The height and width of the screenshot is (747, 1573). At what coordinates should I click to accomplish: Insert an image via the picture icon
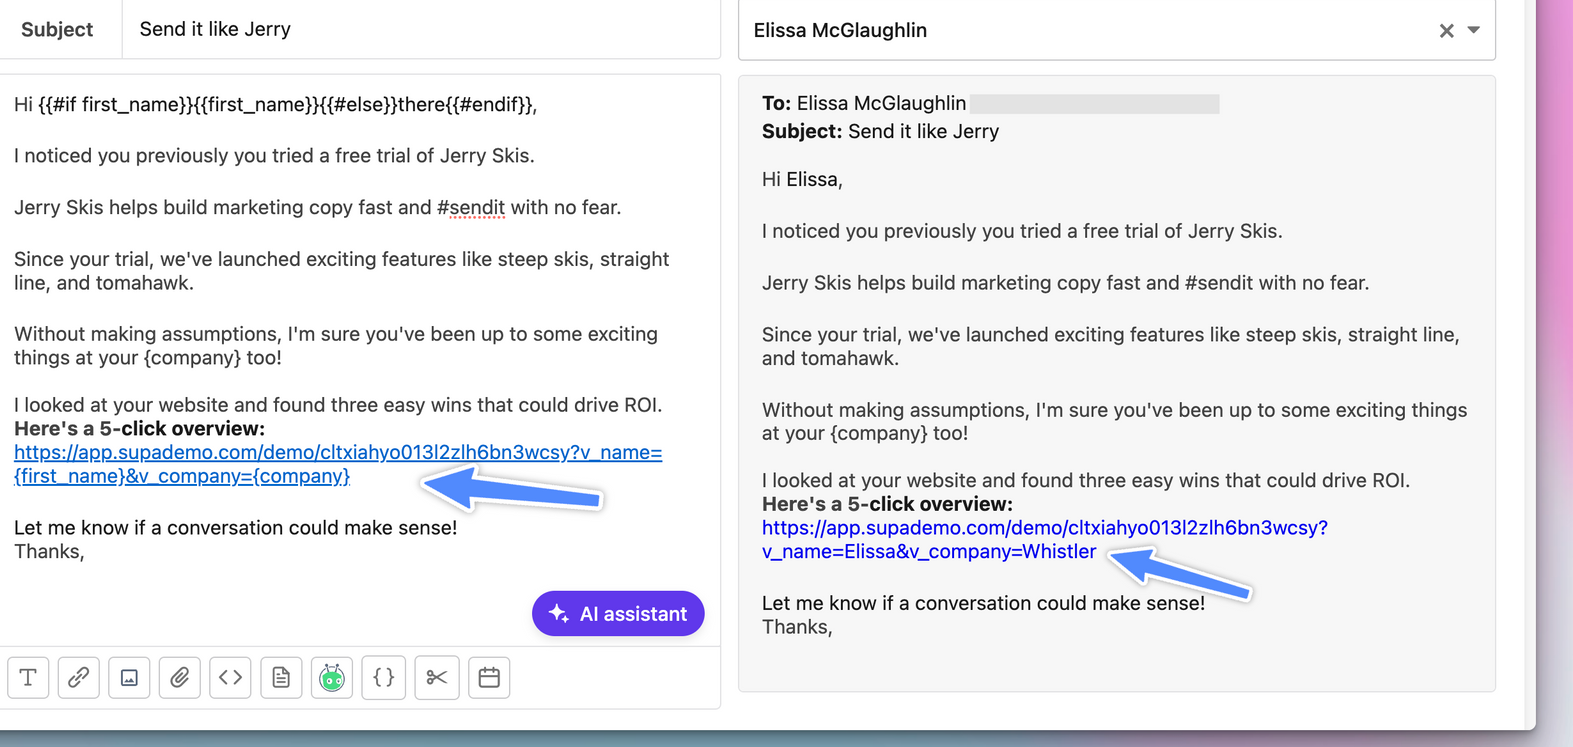[129, 678]
